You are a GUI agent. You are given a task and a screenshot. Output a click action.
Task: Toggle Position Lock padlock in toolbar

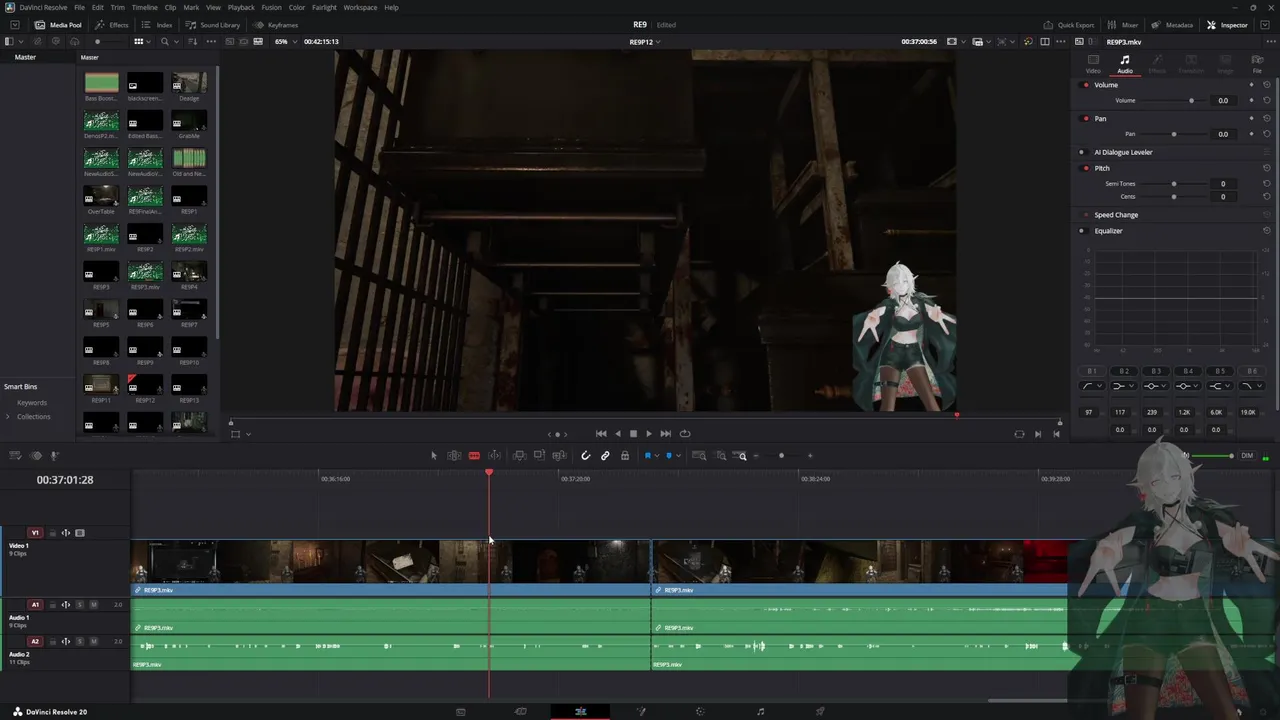pyautogui.click(x=625, y=456)
